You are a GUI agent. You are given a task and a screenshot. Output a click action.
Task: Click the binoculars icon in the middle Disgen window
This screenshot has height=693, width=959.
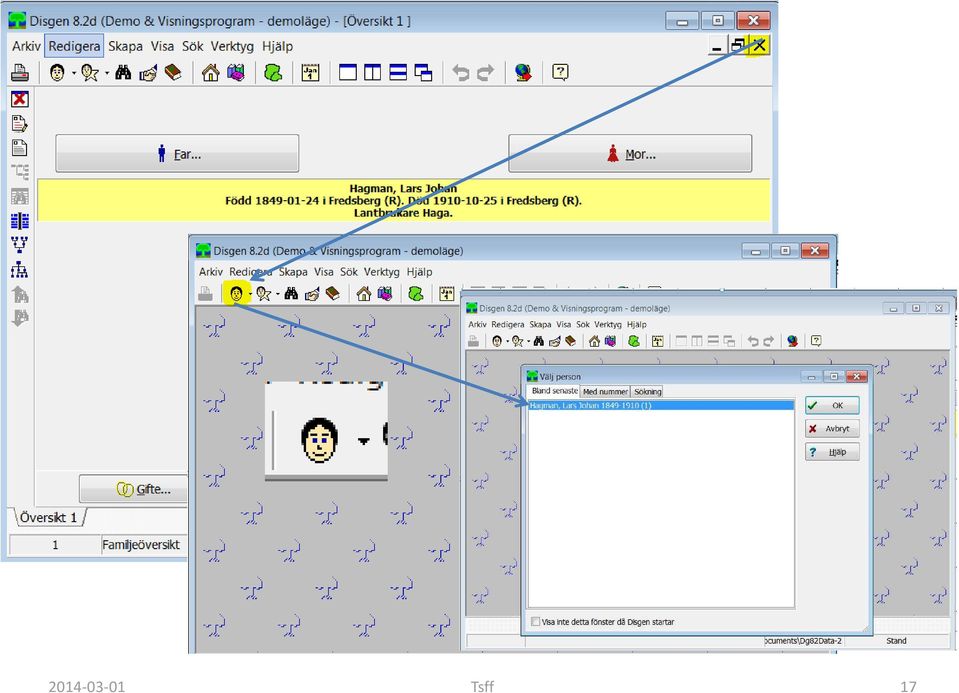pyautogui.click(x=291, y=294)
